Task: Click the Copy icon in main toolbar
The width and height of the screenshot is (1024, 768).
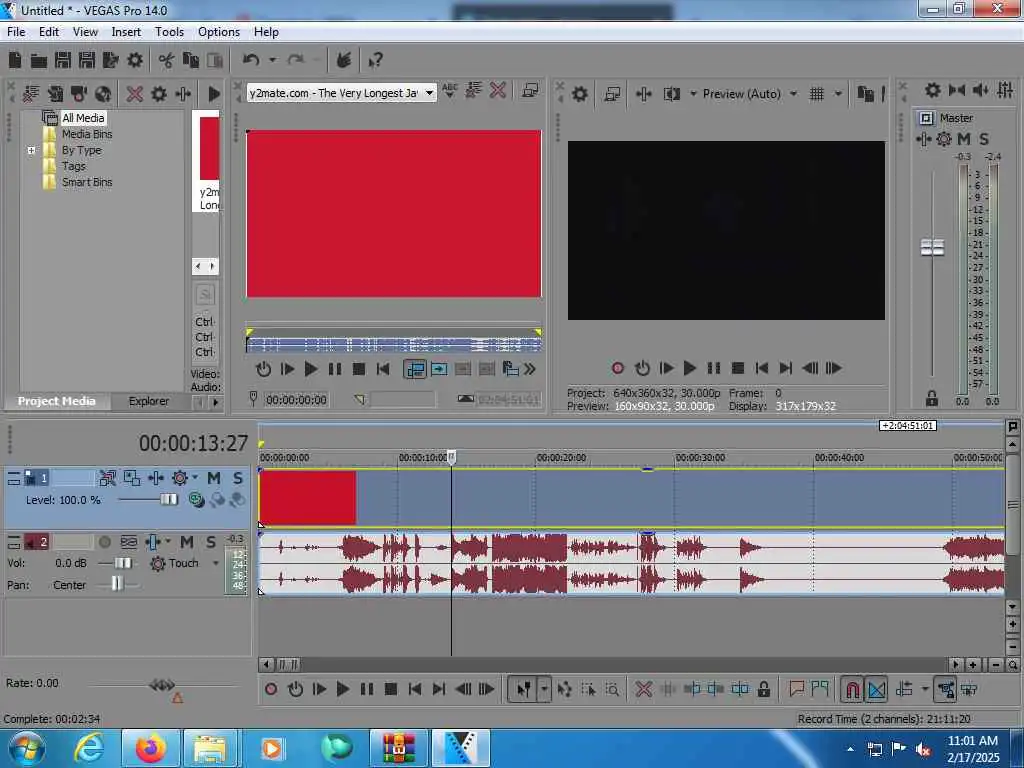Action: 191,61
